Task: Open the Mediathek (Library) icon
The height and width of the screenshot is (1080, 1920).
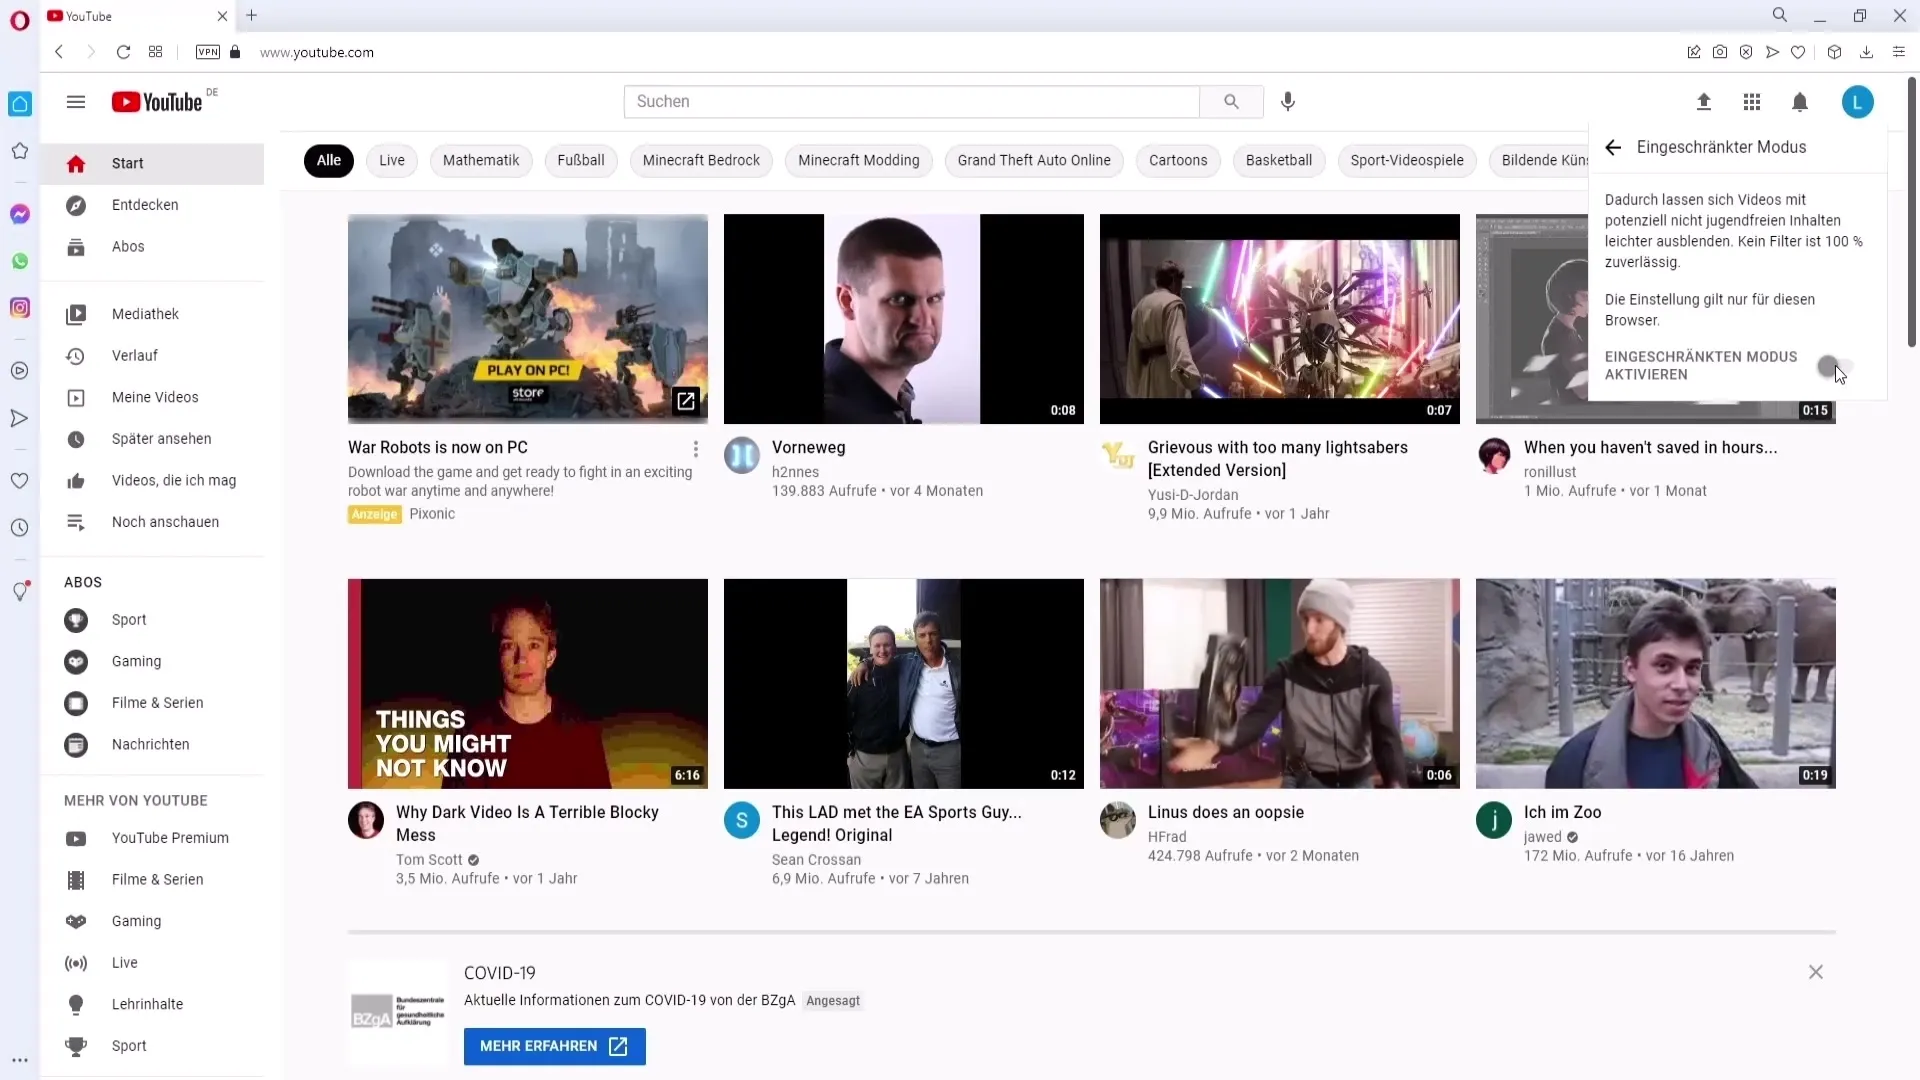Action: [x=75, y=313]
